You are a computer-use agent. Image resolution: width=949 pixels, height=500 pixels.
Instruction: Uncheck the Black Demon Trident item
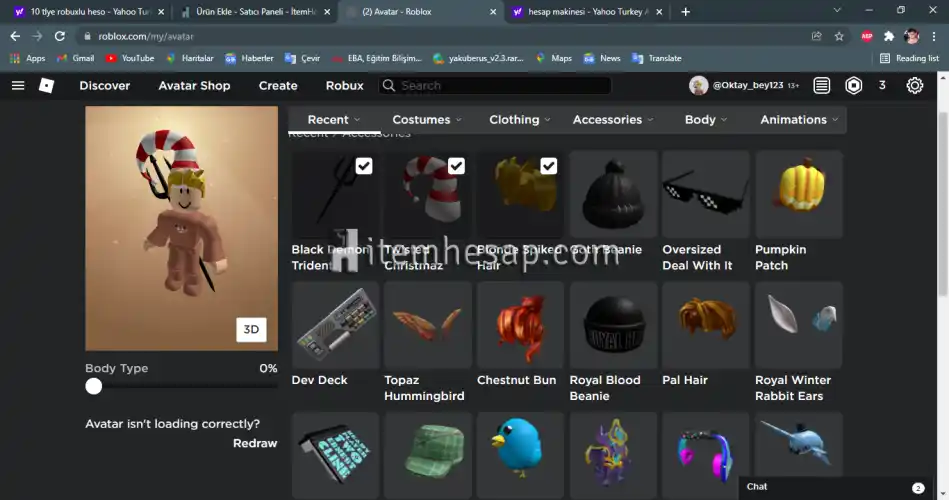coord(364,166)
